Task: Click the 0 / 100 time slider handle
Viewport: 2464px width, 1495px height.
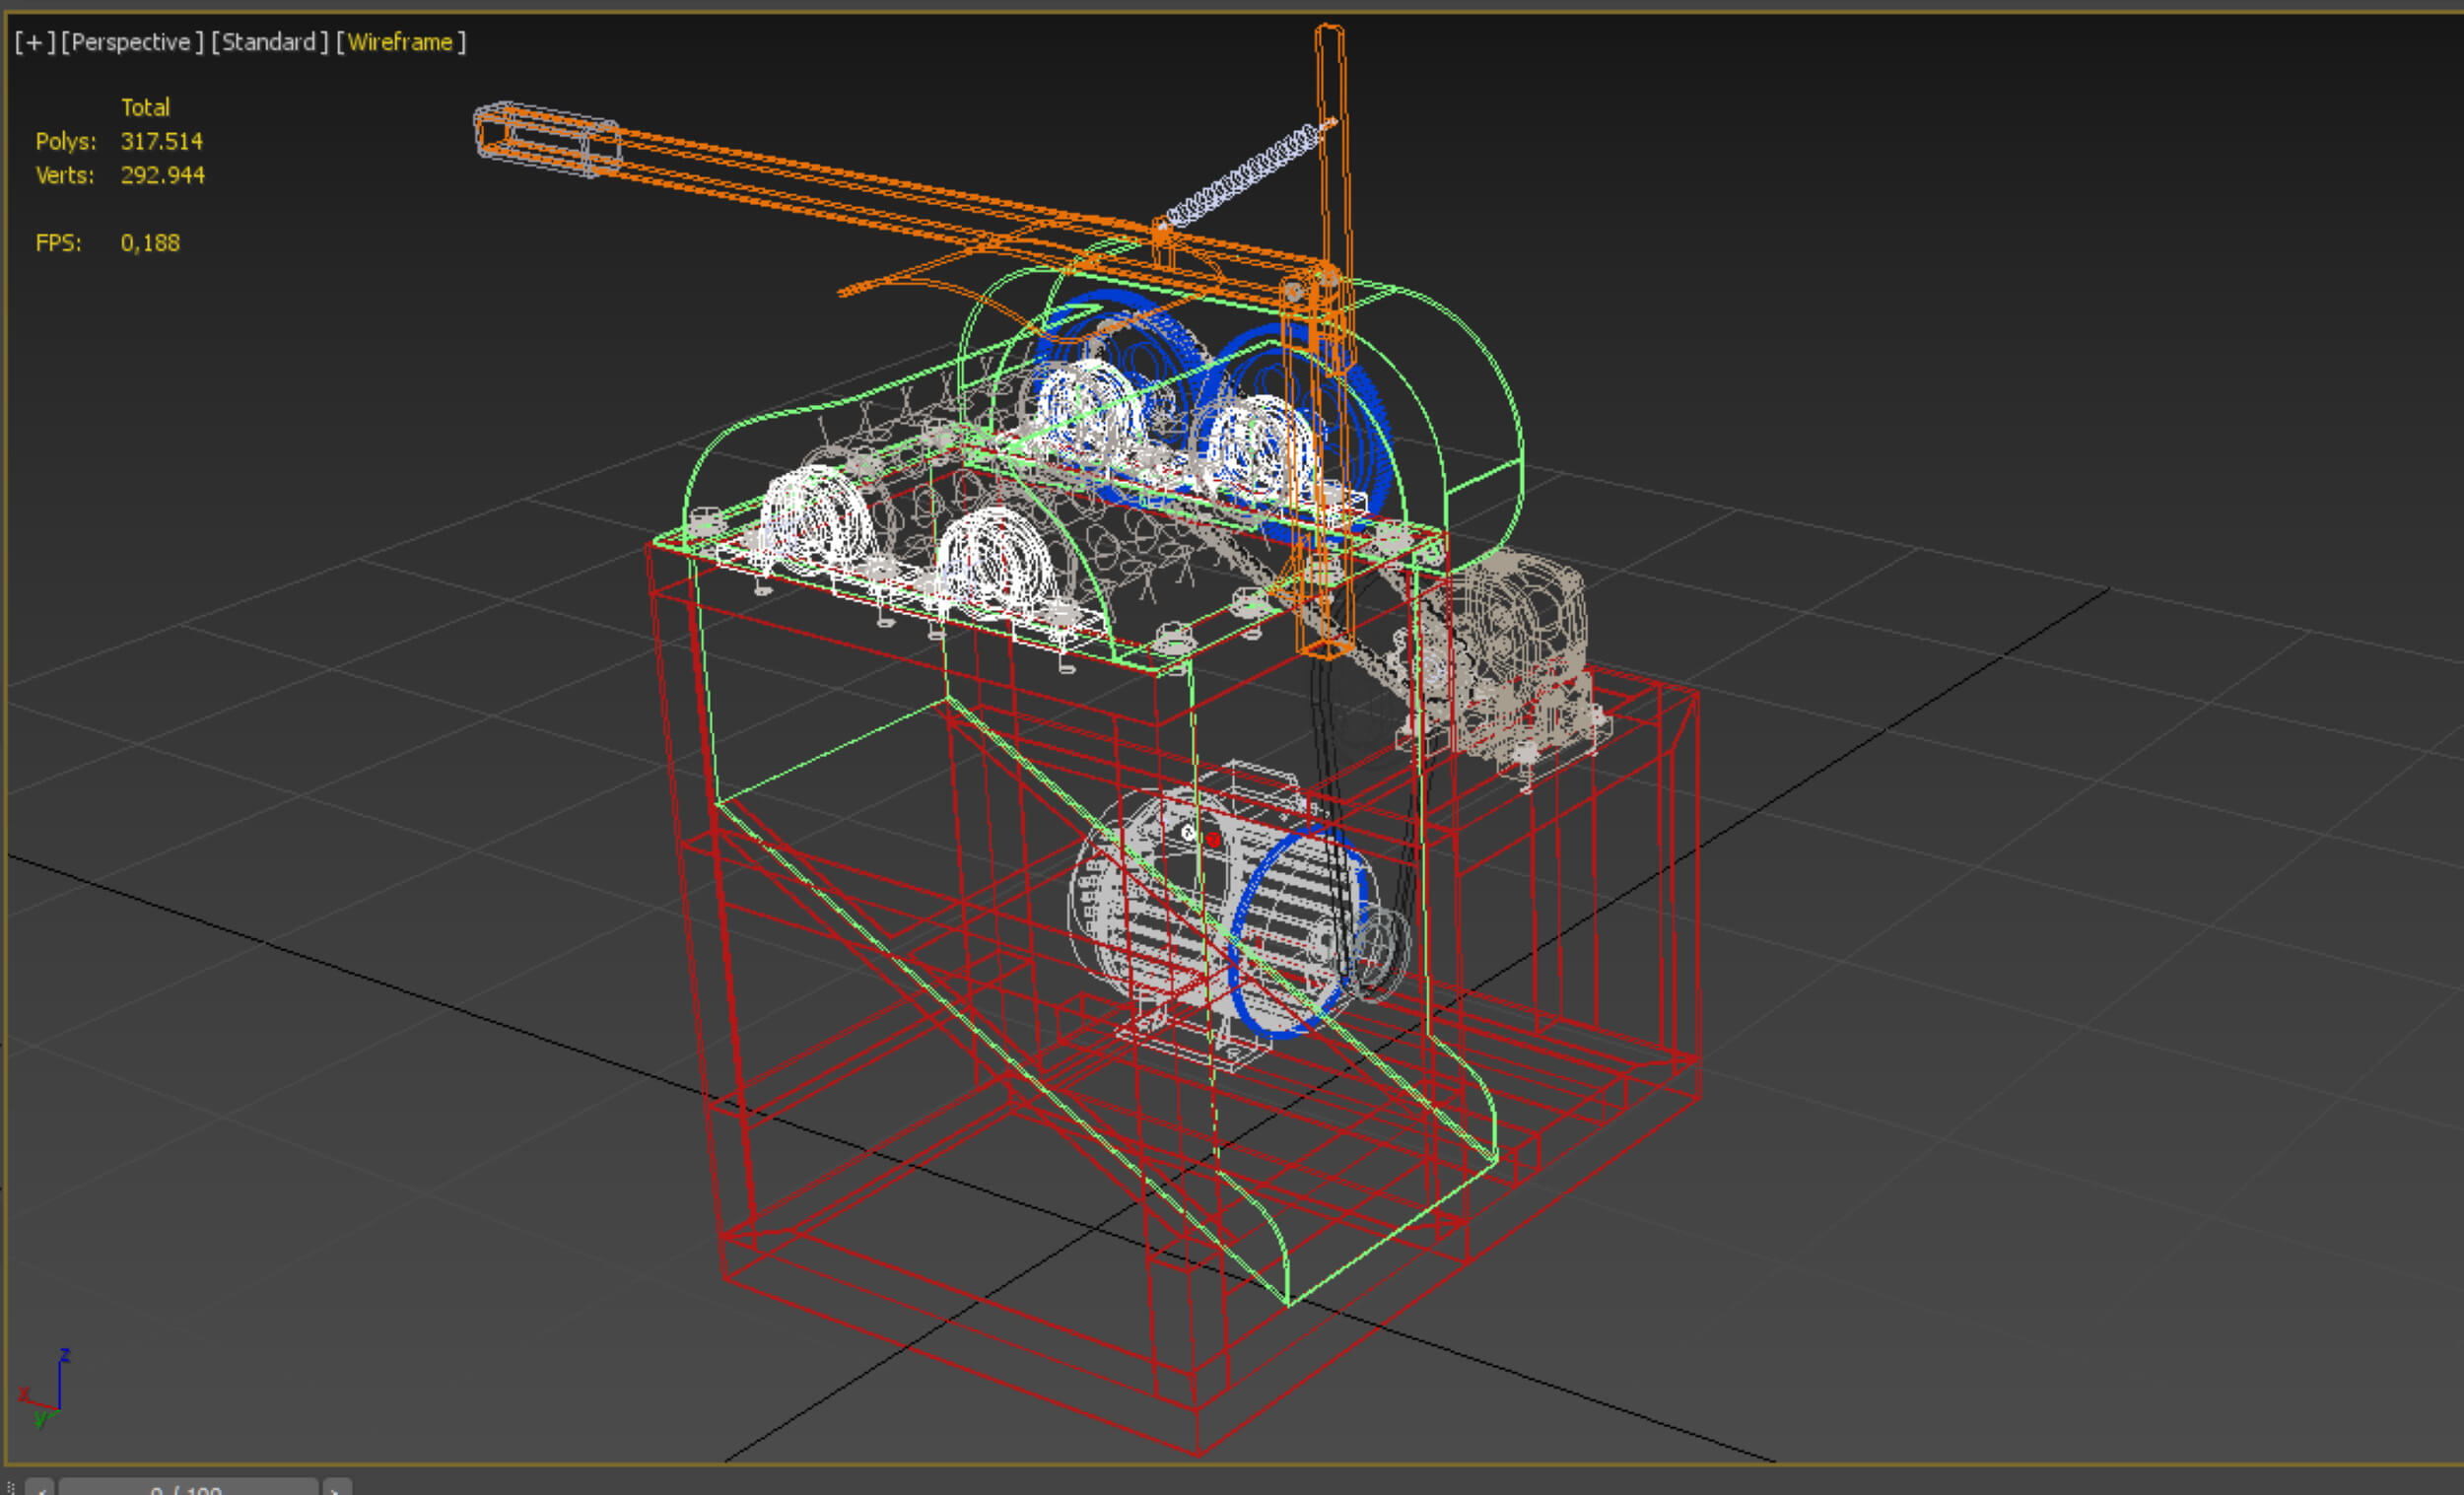Action: 187,1488
